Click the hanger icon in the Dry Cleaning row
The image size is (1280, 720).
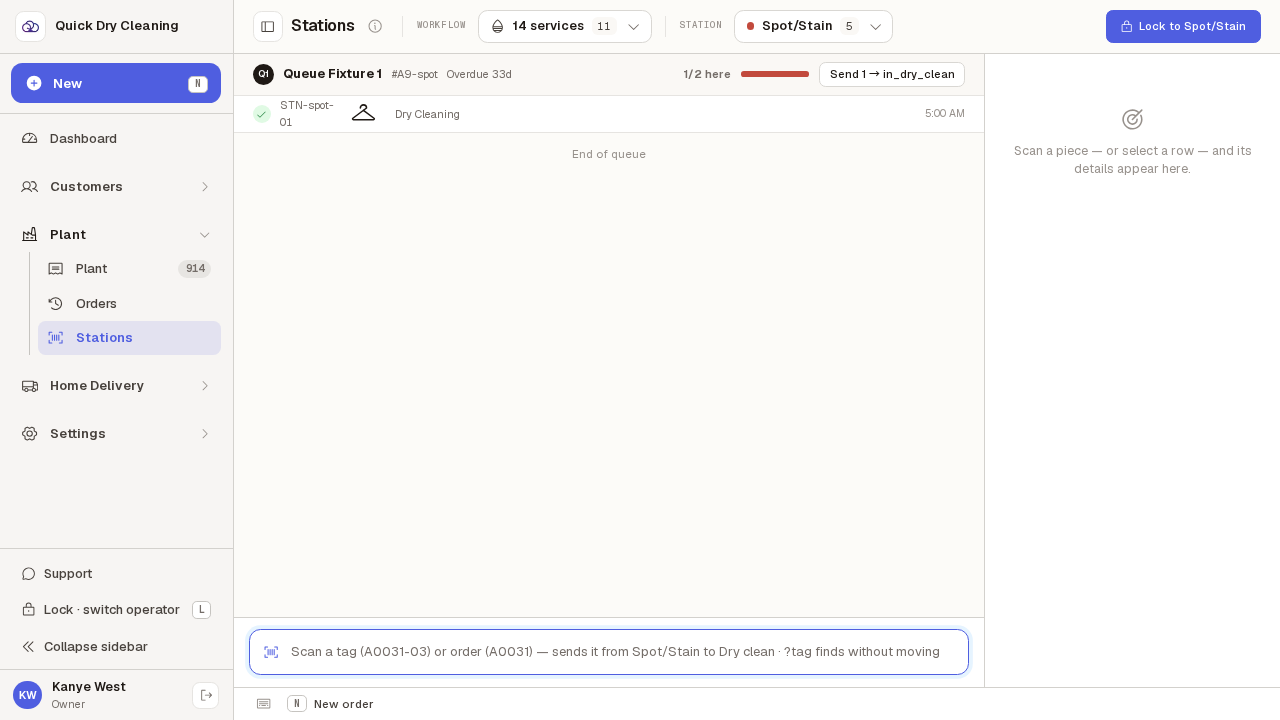pos(363,113)
